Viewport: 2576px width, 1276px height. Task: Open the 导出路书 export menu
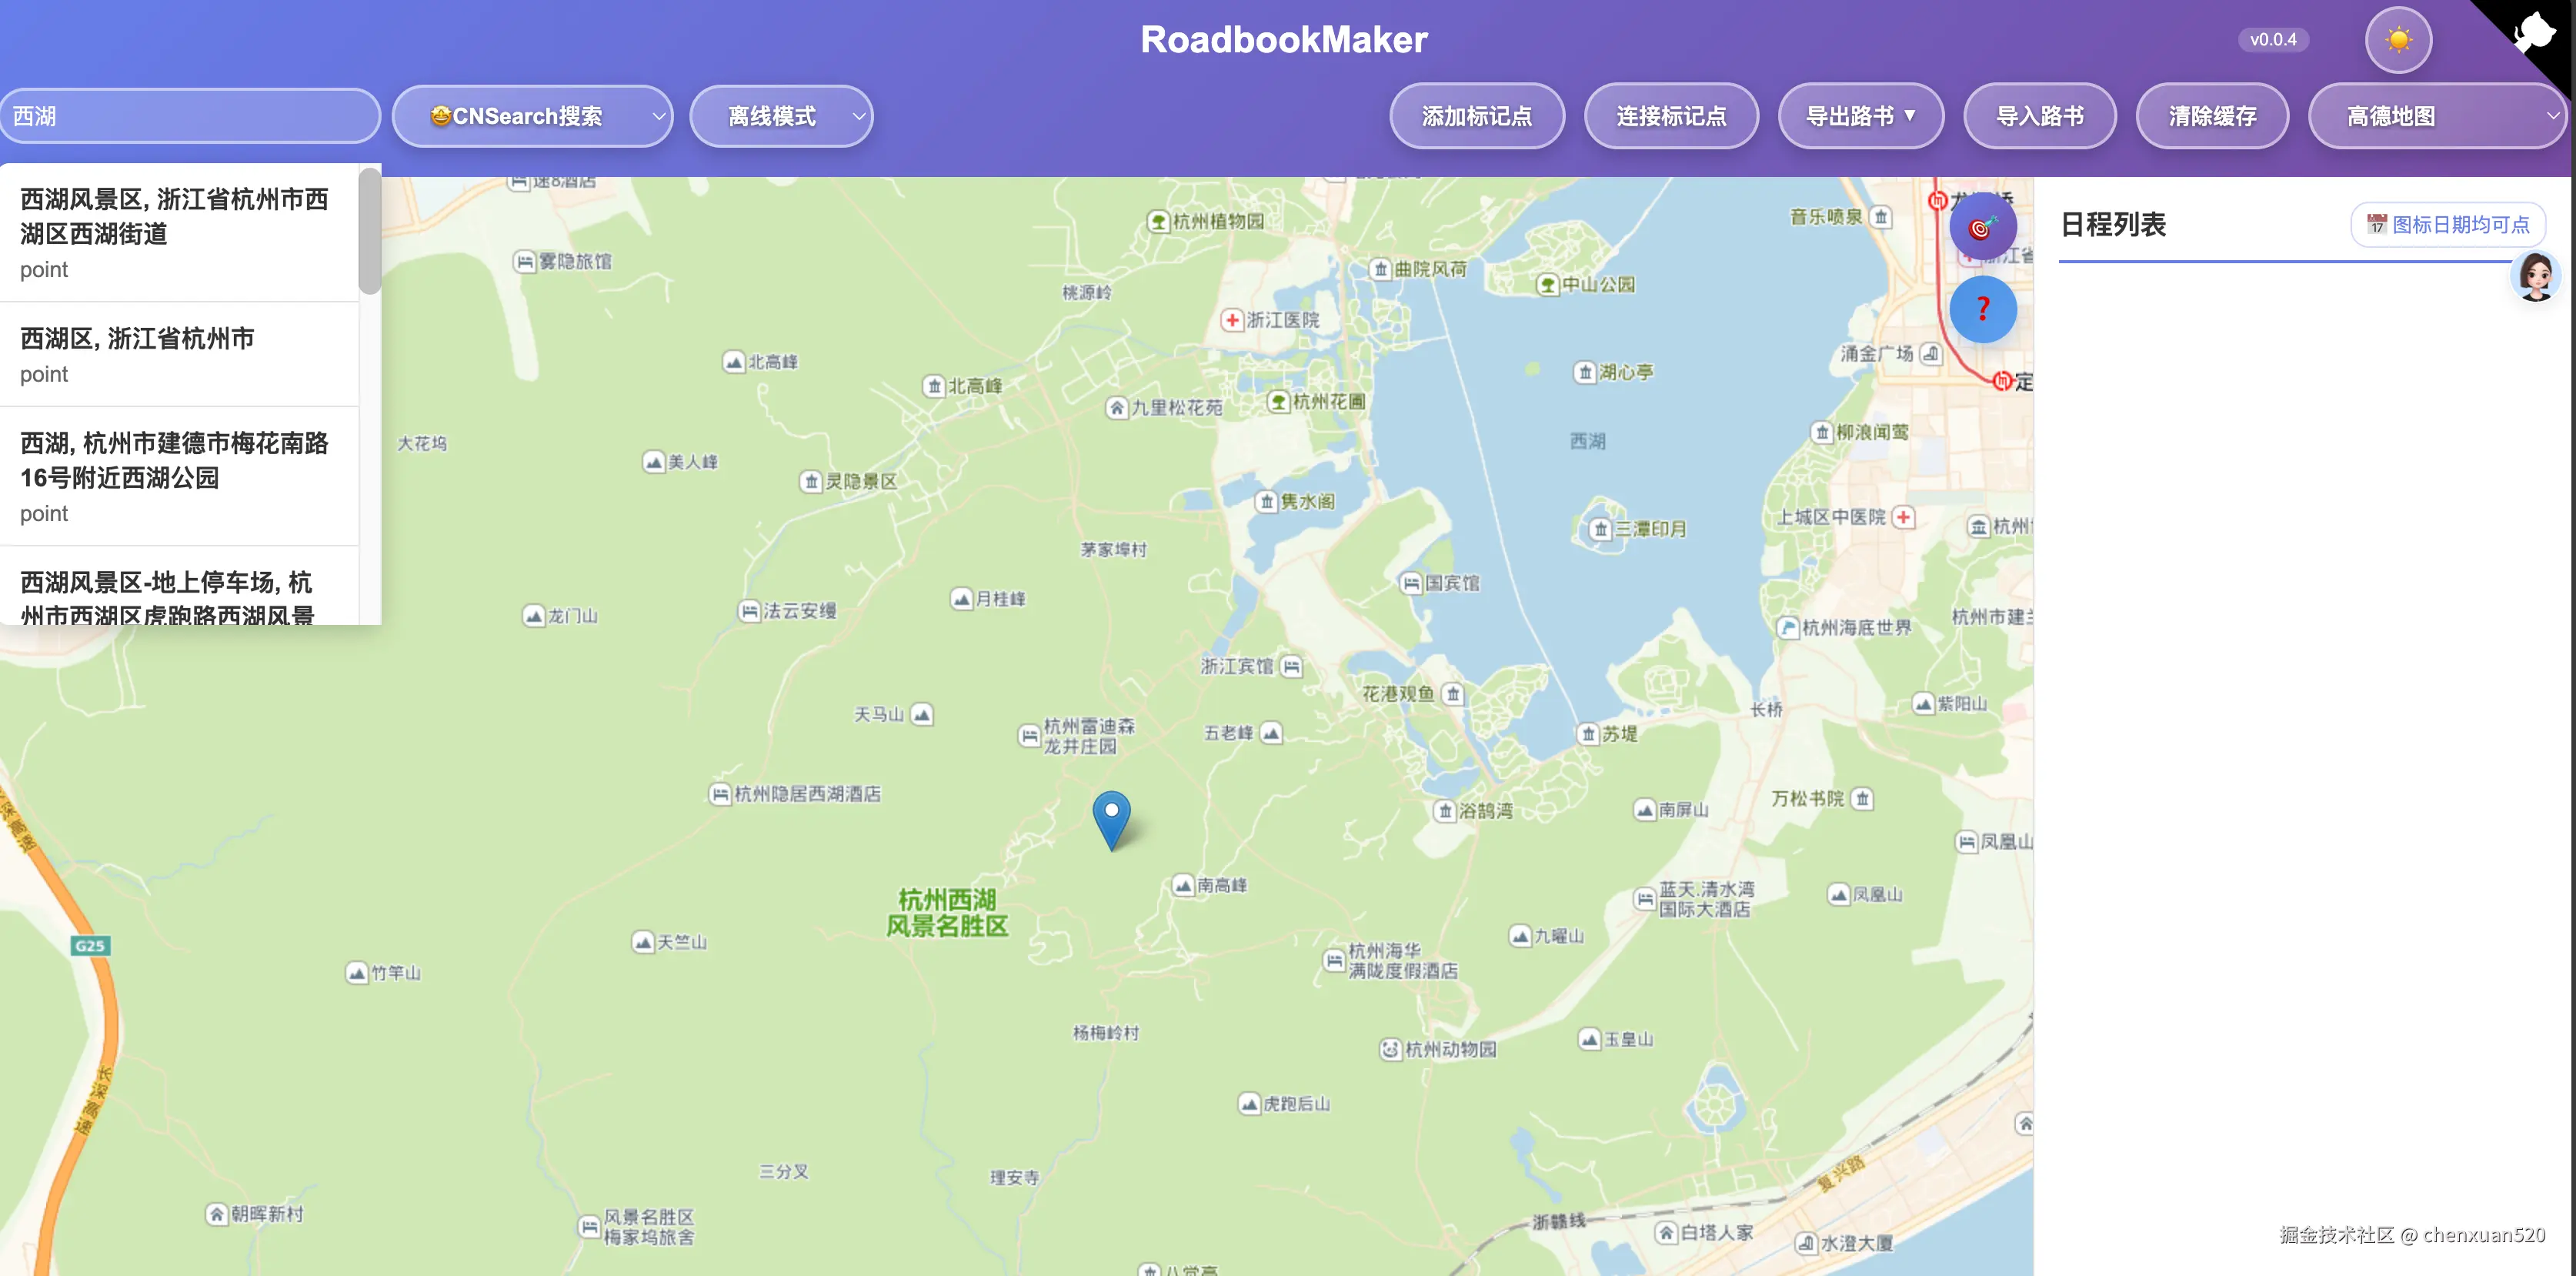click(x=1860, y=116)
